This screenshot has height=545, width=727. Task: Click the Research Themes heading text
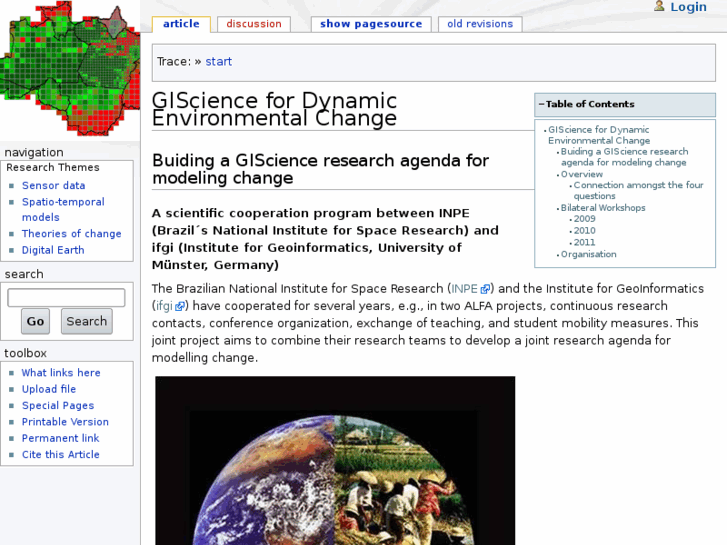coord(53,167)
